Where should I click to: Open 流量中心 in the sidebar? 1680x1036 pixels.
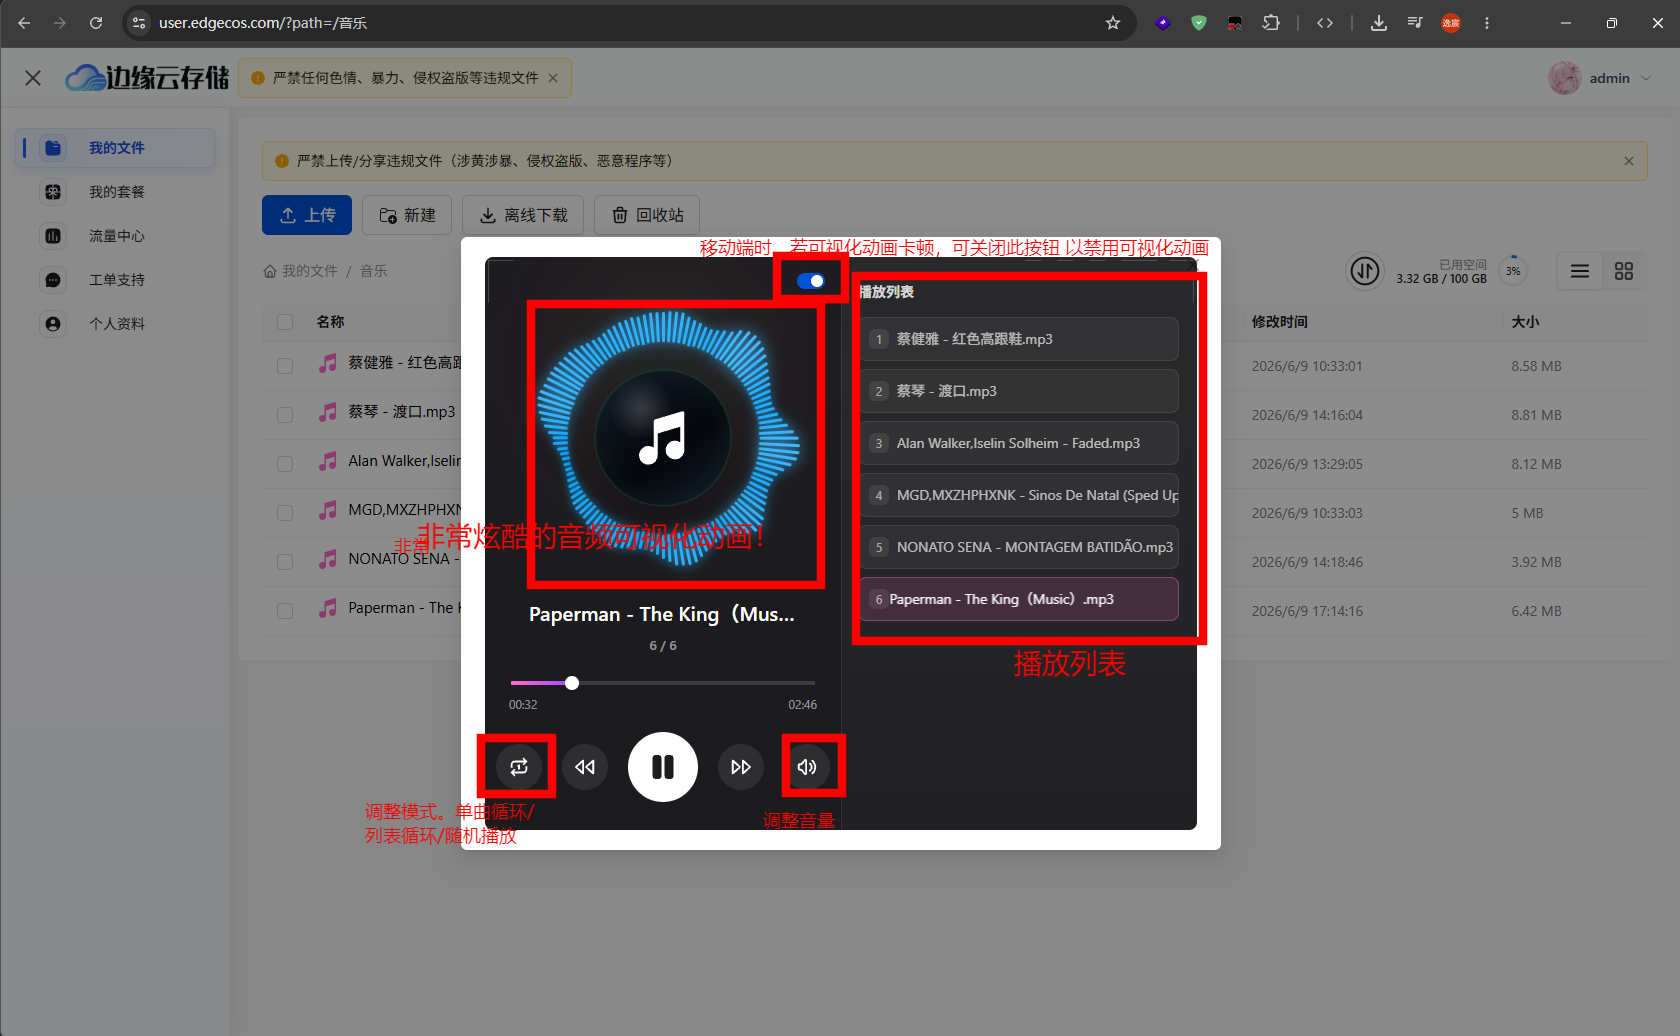[116, 236]
